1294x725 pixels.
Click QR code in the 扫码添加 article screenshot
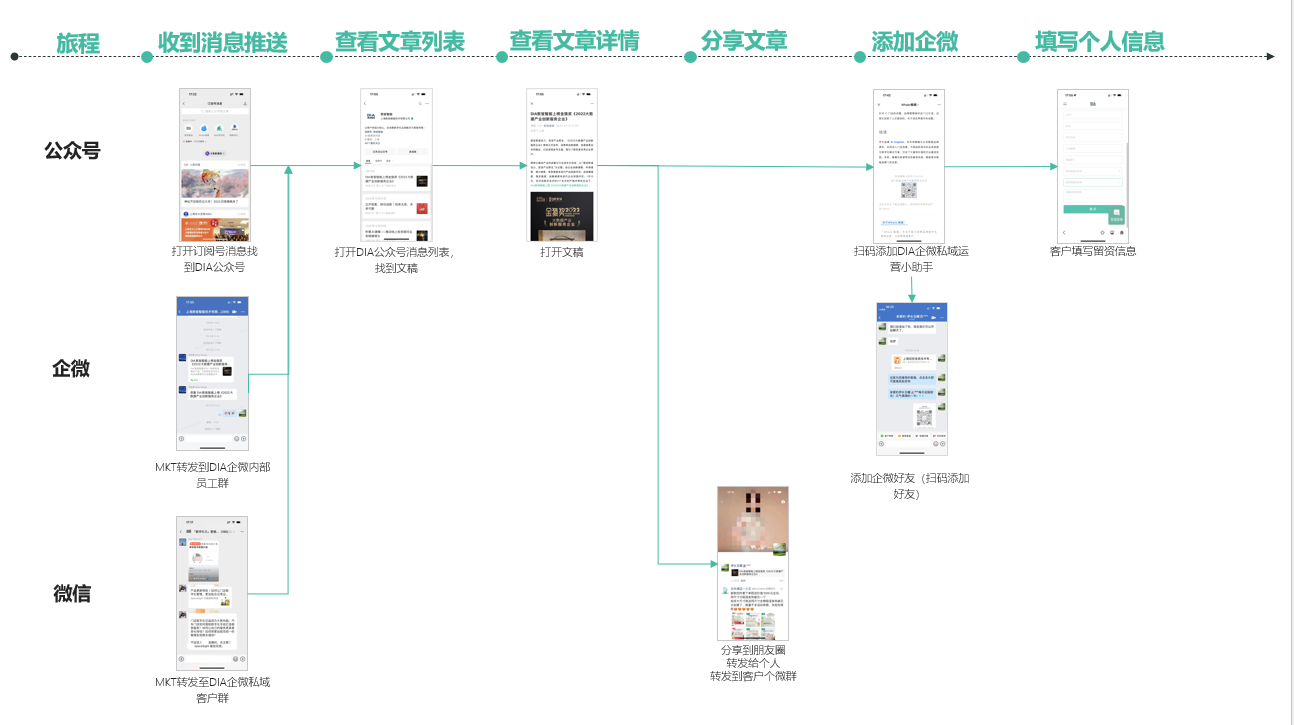coord(909,189)
